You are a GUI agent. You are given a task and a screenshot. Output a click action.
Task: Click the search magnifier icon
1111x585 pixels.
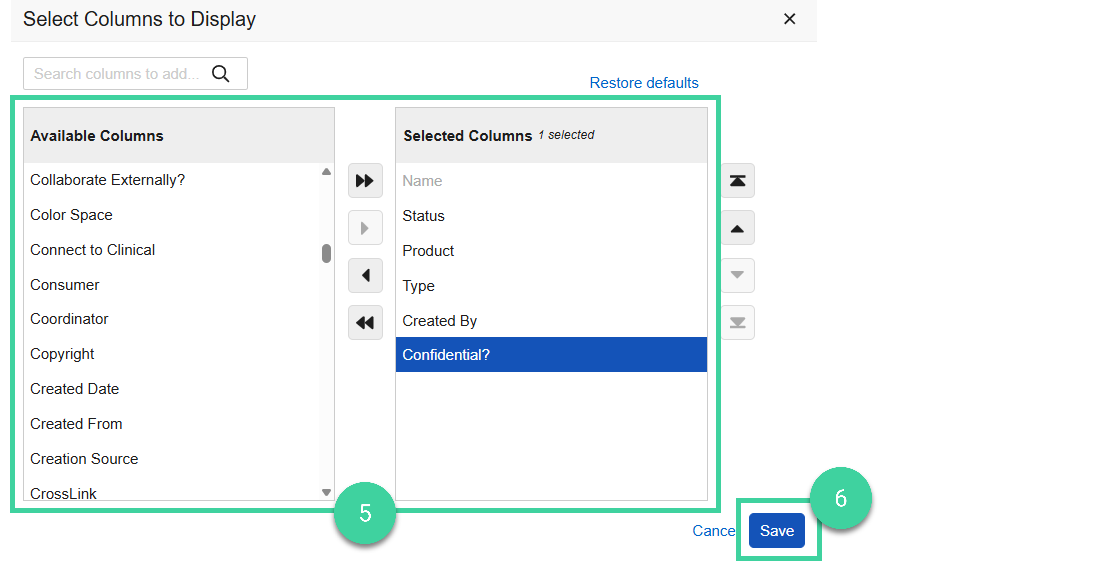coord(220,74)
